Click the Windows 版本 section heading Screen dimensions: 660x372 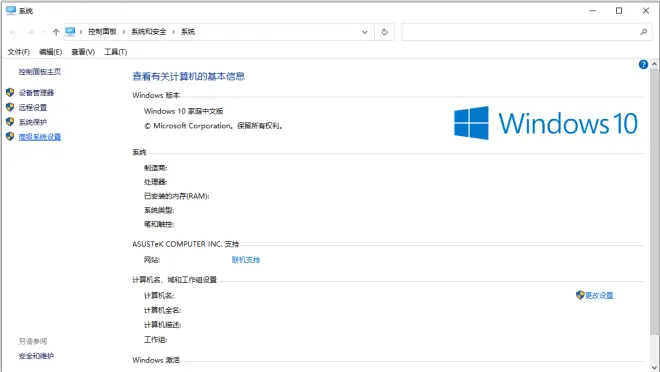point(156,96)
